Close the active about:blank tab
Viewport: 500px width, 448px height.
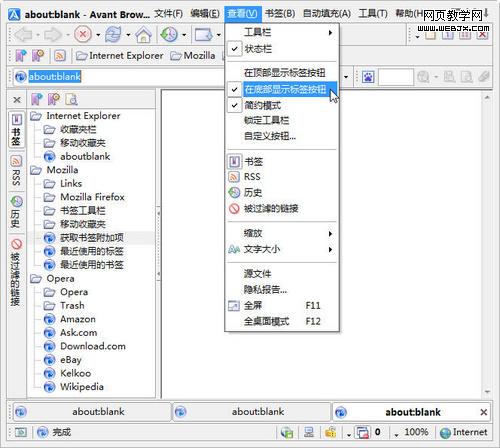click(x=484, y=412)
